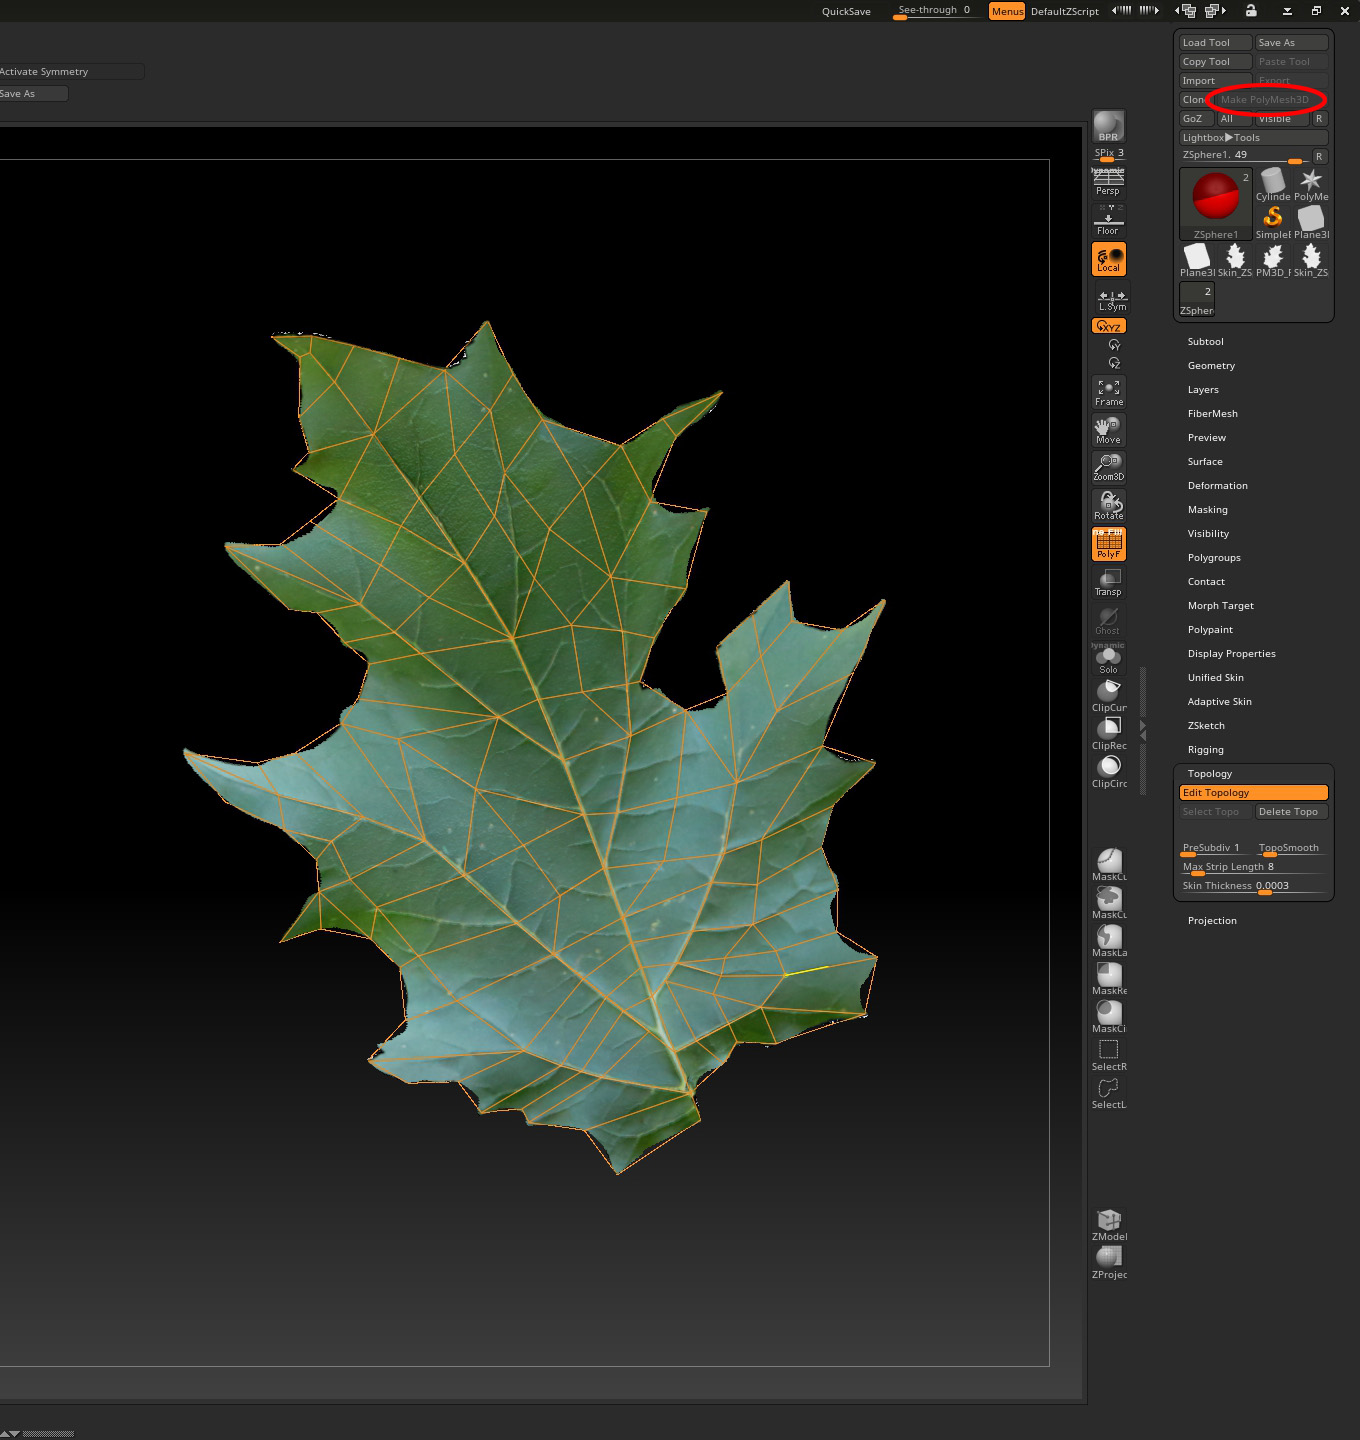Expand the Layers section

(x=1203, y=389)
